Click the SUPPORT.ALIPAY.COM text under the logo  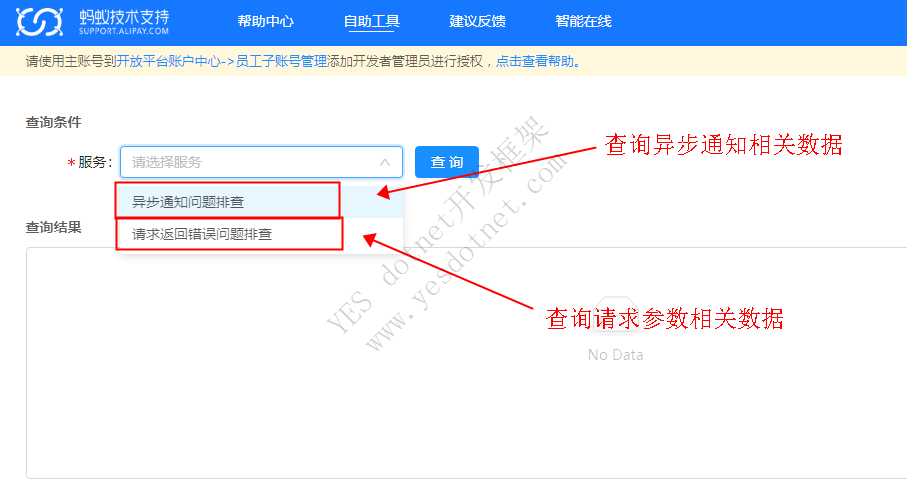coord(124,33)
